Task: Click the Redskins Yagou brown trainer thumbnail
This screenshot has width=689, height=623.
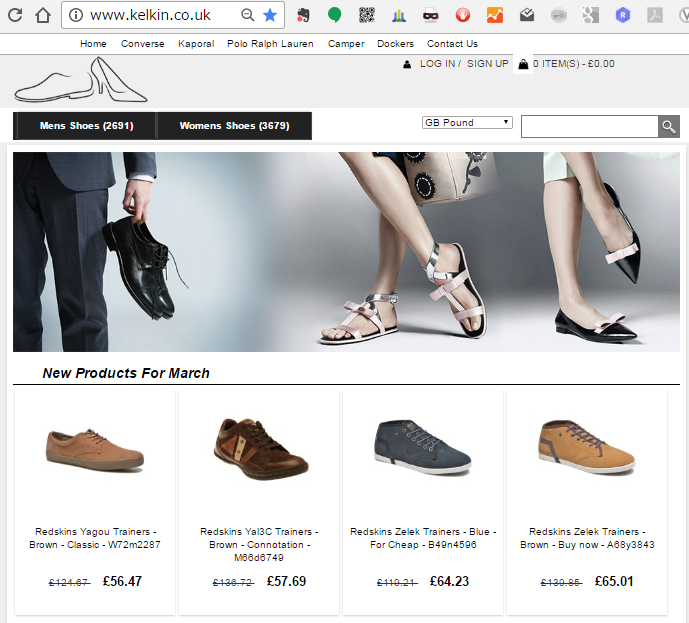Action: (x=95, y=450)
